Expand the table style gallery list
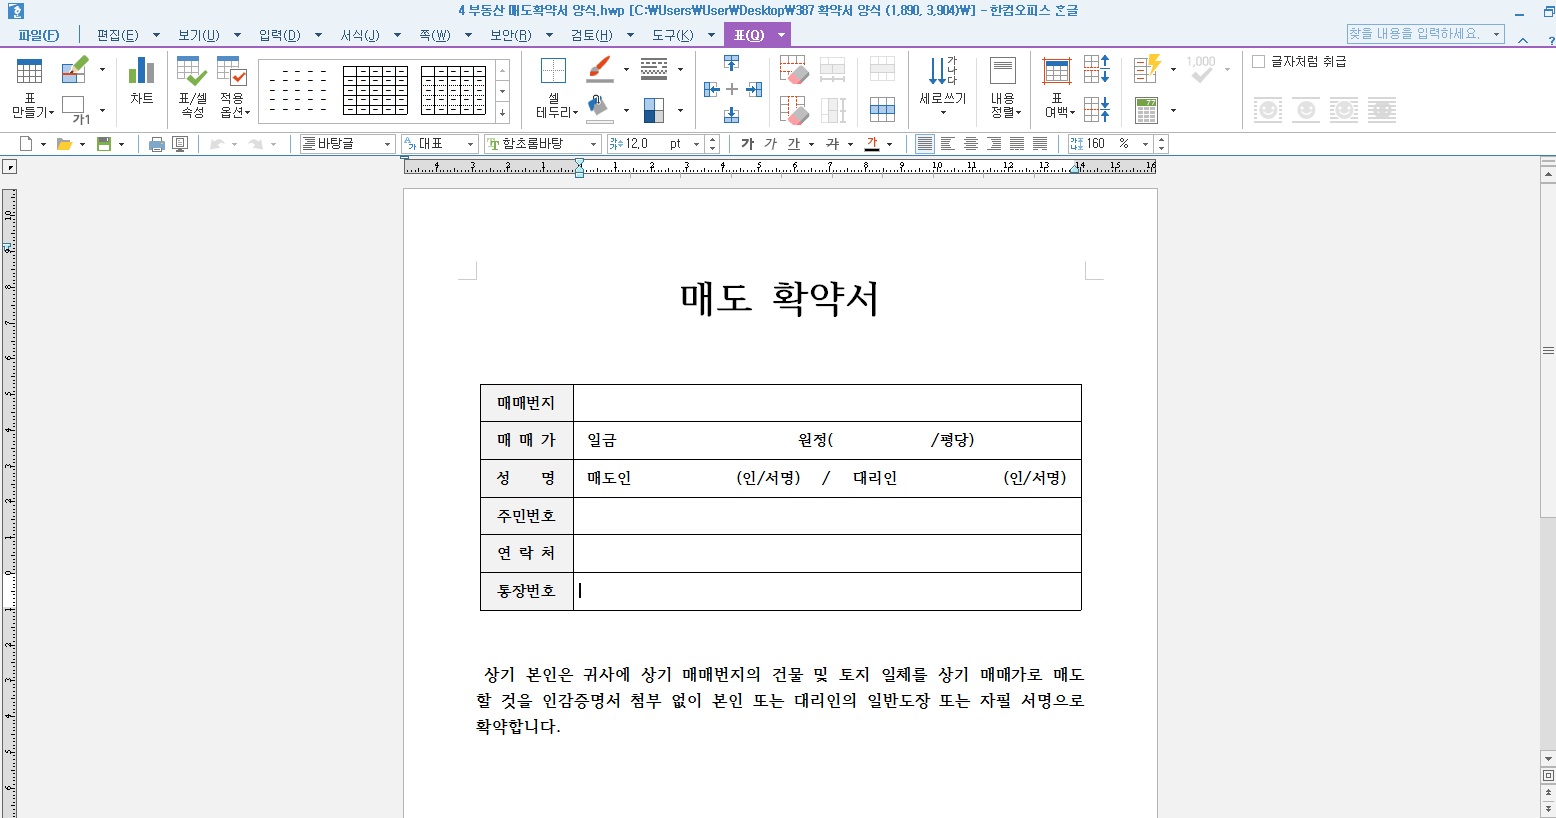Image resolution: width=1556 pixels, height=818 pixels. 502,112
